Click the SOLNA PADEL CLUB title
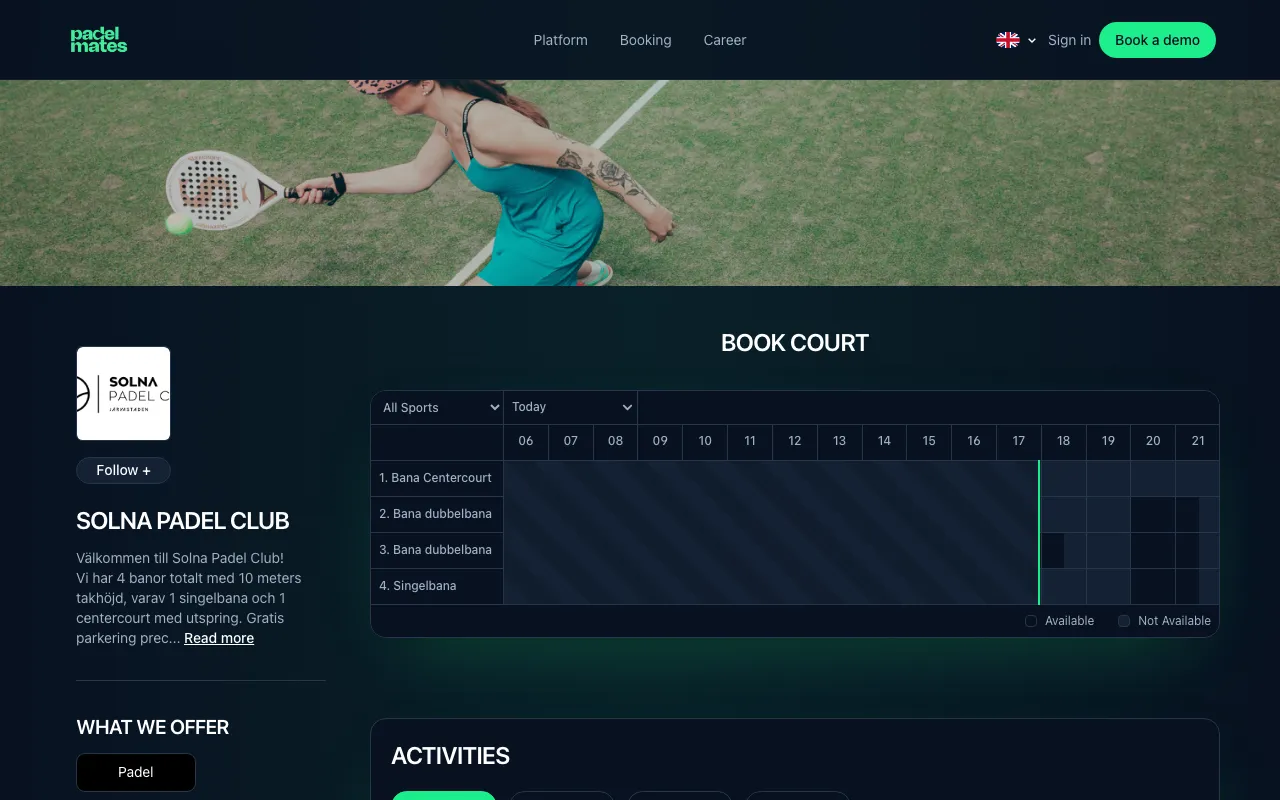Image resolution: width=1280 pixels, height=800 pixels. coord(183,521)
